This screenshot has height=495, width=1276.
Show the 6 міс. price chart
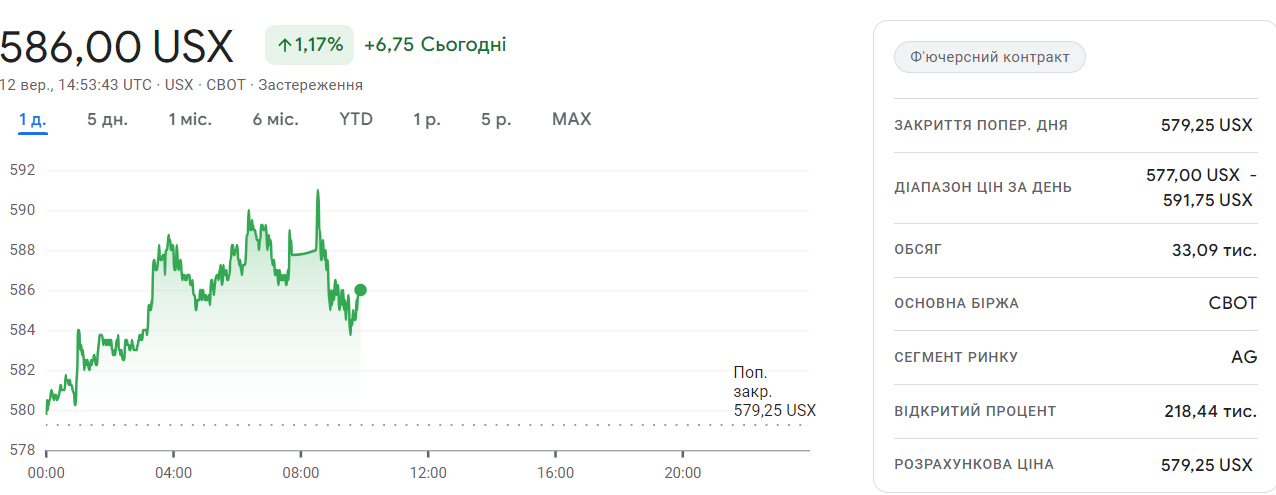275,120
